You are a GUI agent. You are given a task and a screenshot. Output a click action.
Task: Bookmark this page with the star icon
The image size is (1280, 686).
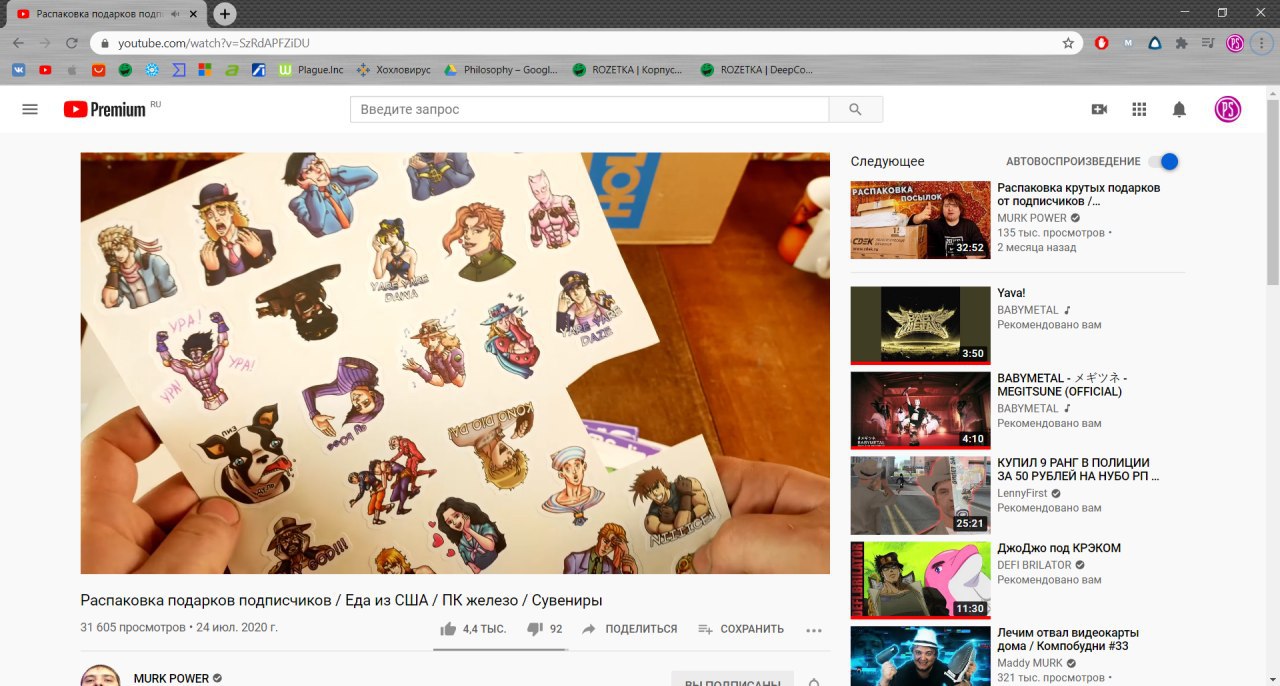(1068, 43)
